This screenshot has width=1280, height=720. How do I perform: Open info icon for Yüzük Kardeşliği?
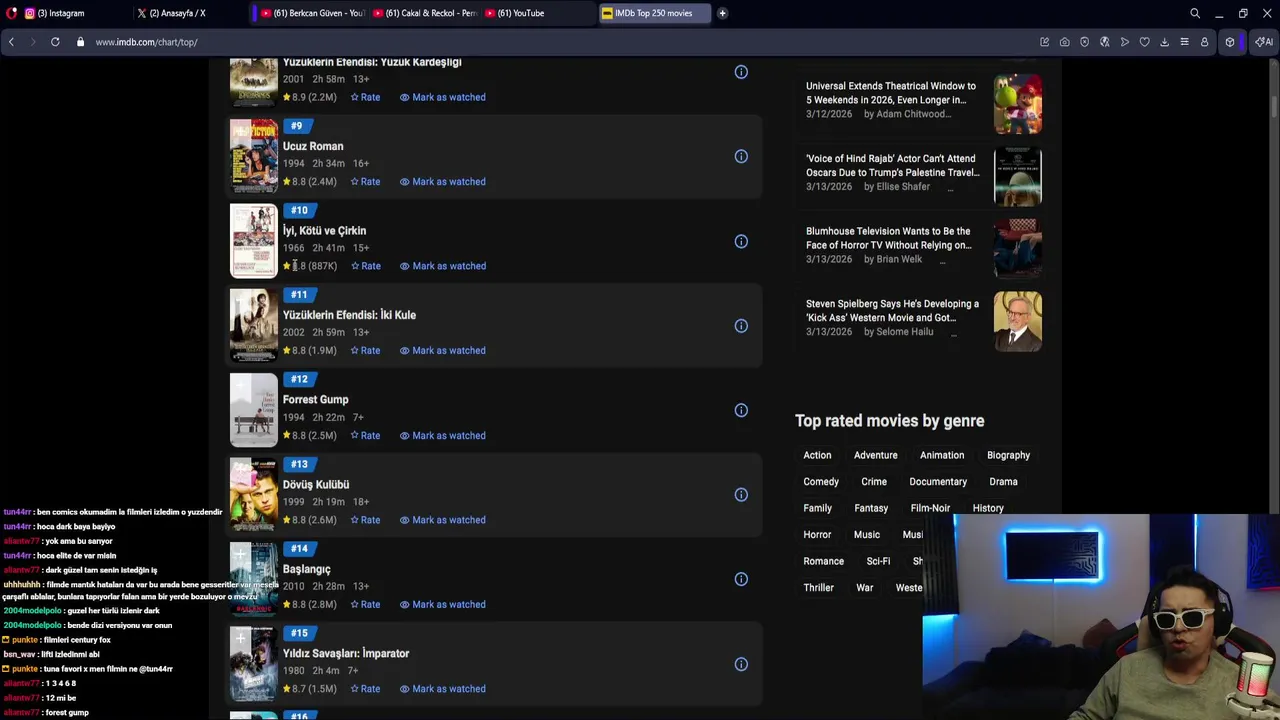(x=741, y=72)
